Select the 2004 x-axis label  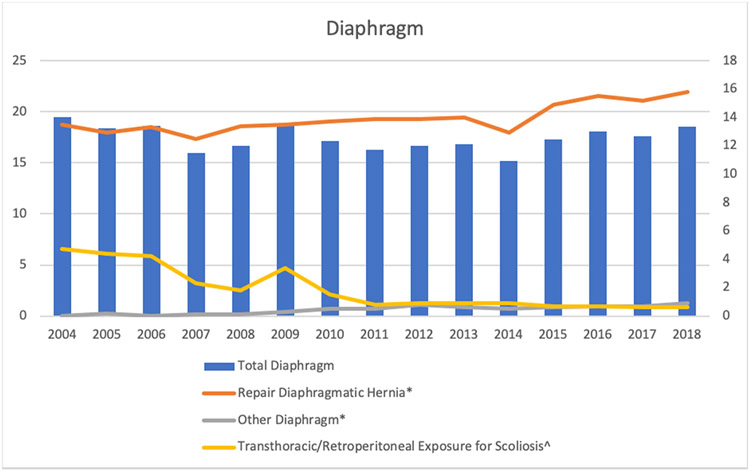[62, 334]
